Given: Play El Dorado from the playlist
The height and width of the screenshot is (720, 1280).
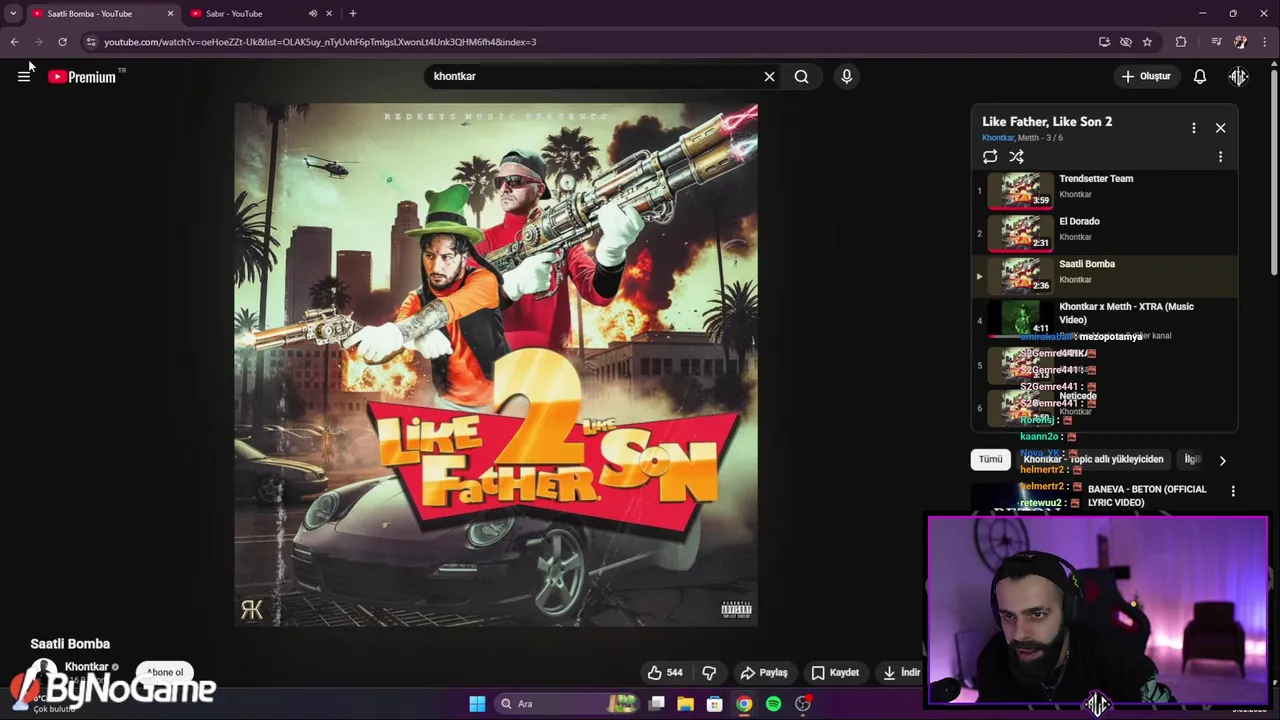Looking at the screenshot, I should point(1105,233).
